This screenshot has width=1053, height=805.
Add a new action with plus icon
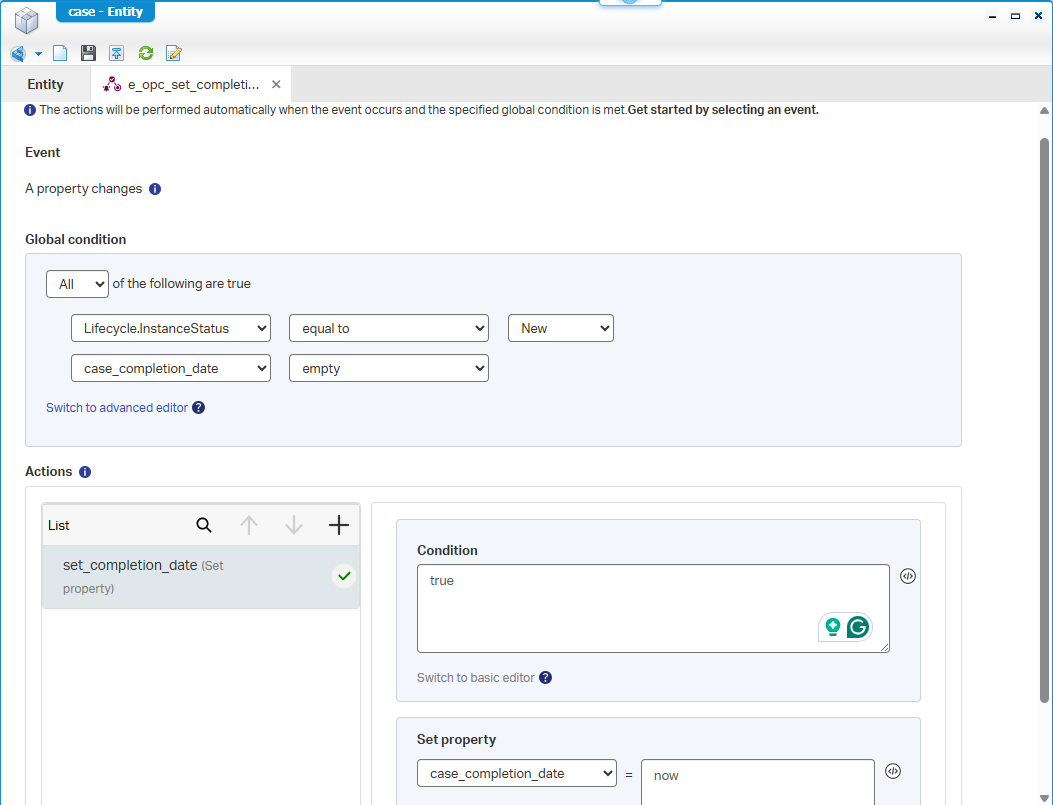[339, 525]
